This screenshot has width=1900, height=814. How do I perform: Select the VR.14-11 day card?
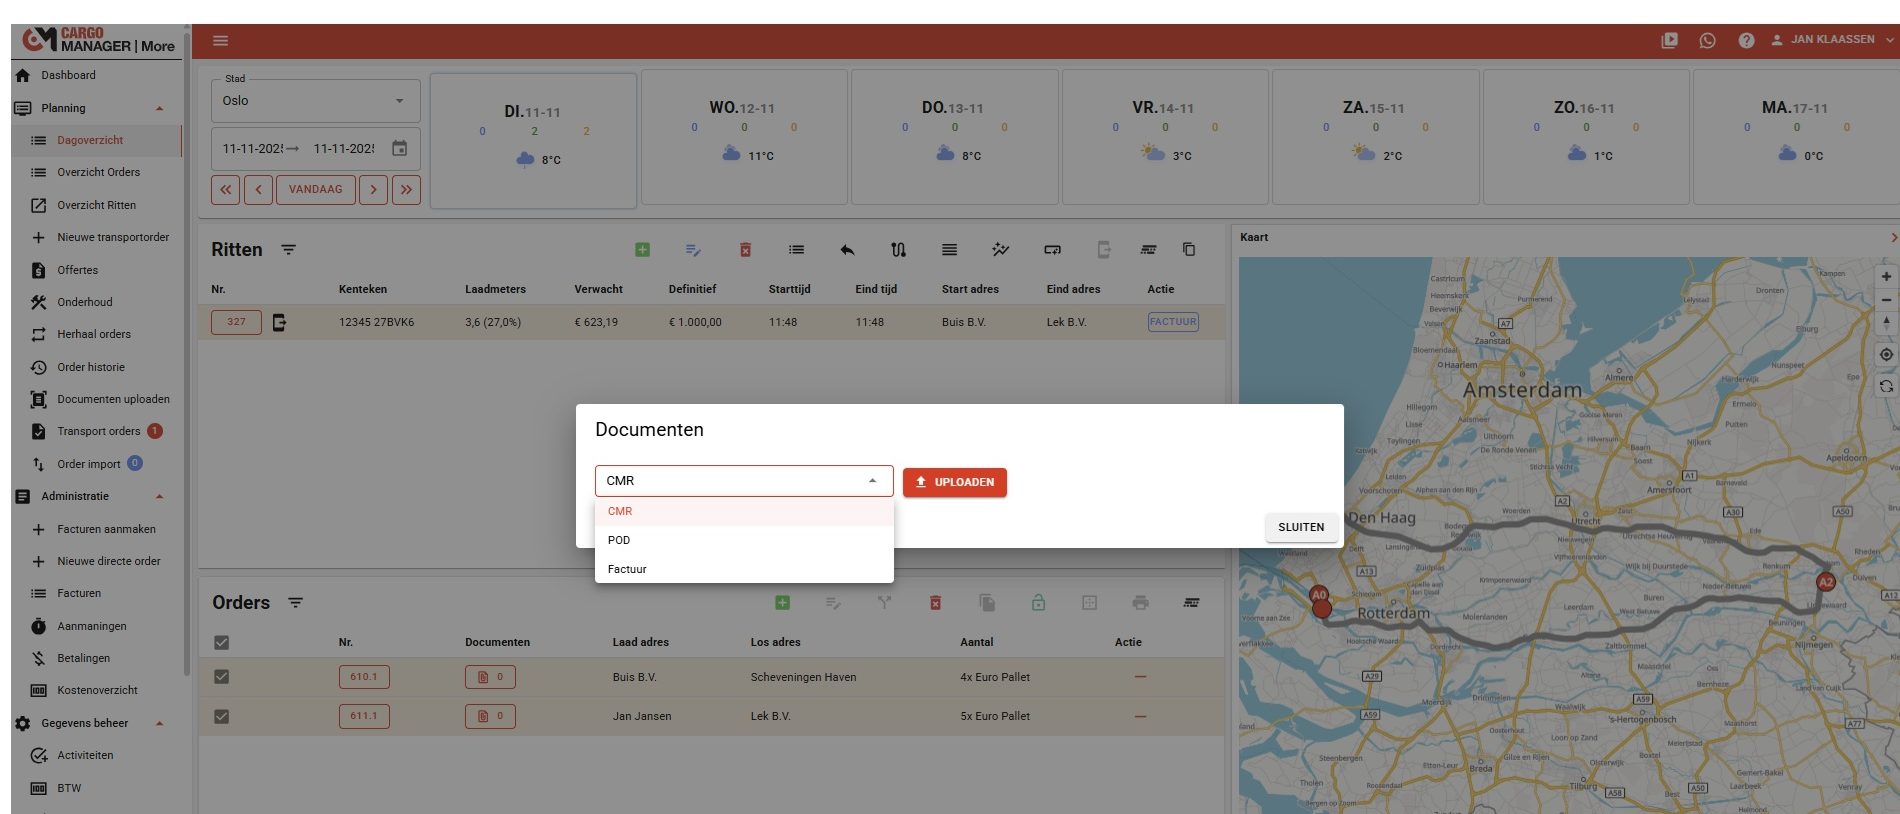tap(1164, 137)
